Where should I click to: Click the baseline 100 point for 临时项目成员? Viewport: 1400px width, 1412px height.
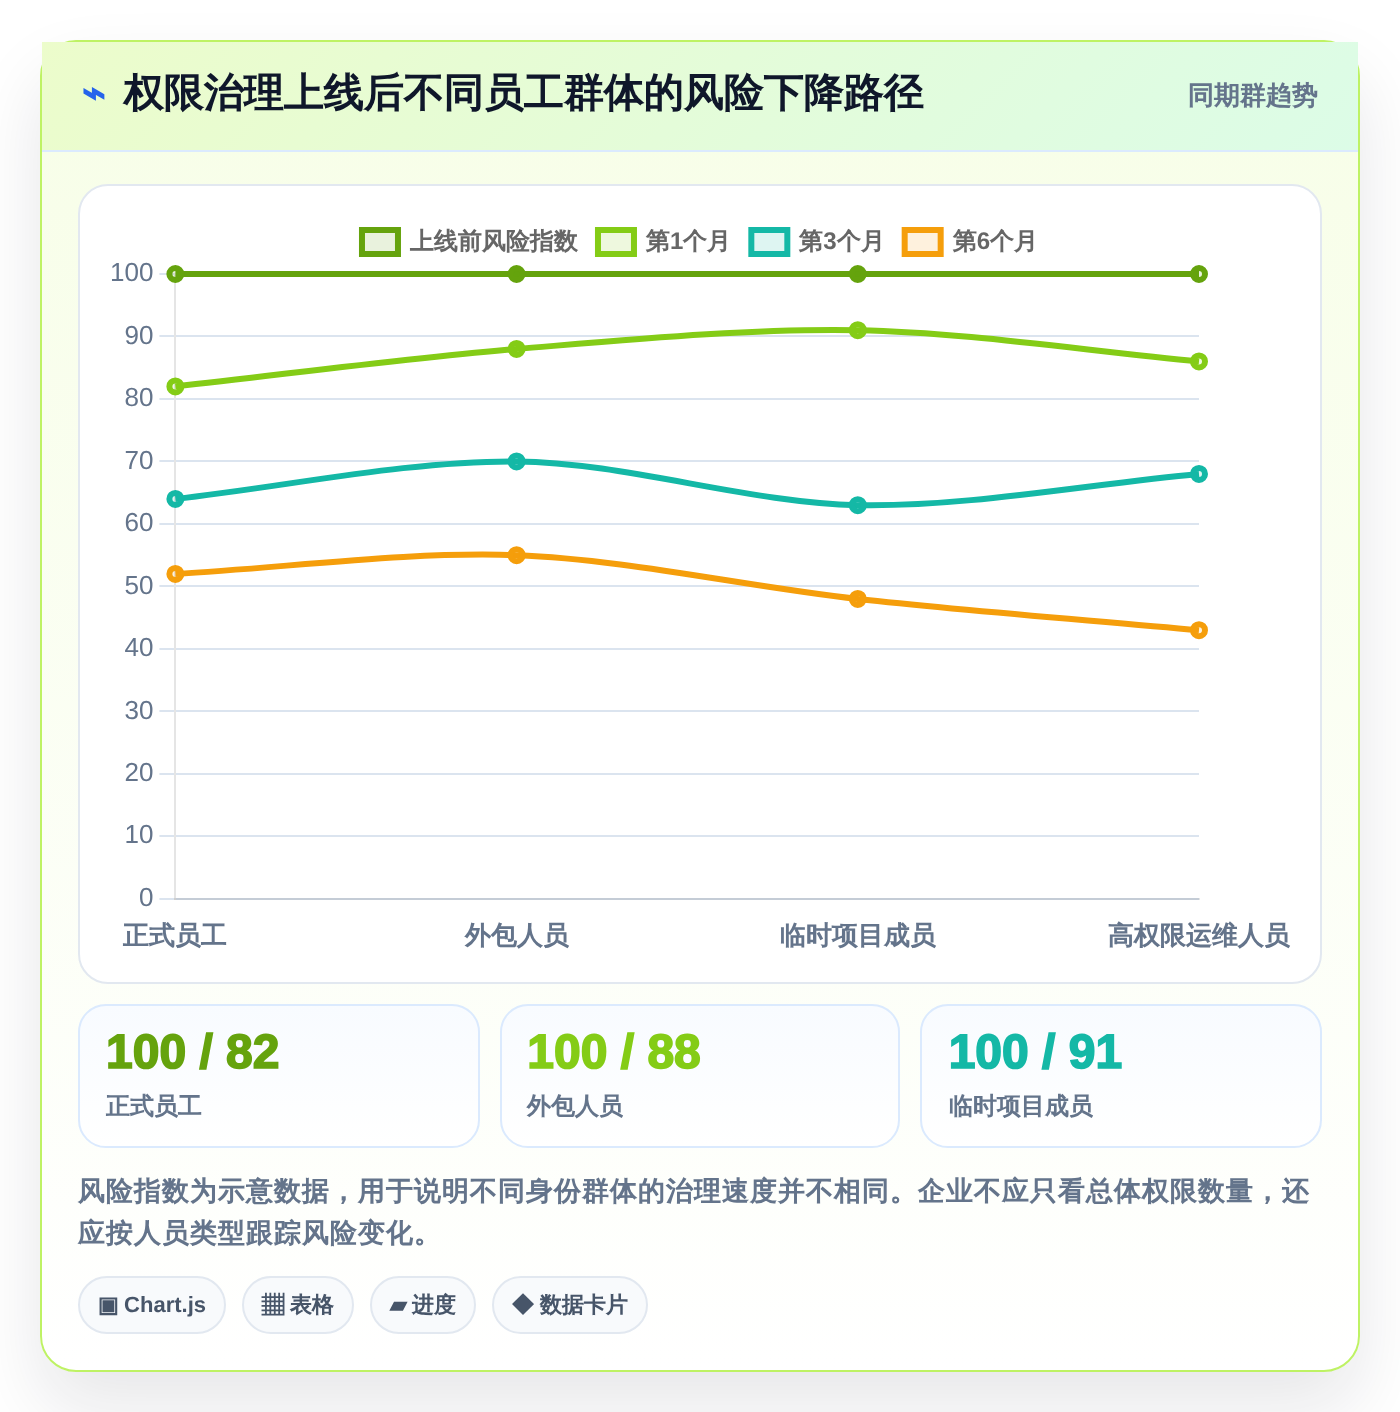click(x=858, y=274)
